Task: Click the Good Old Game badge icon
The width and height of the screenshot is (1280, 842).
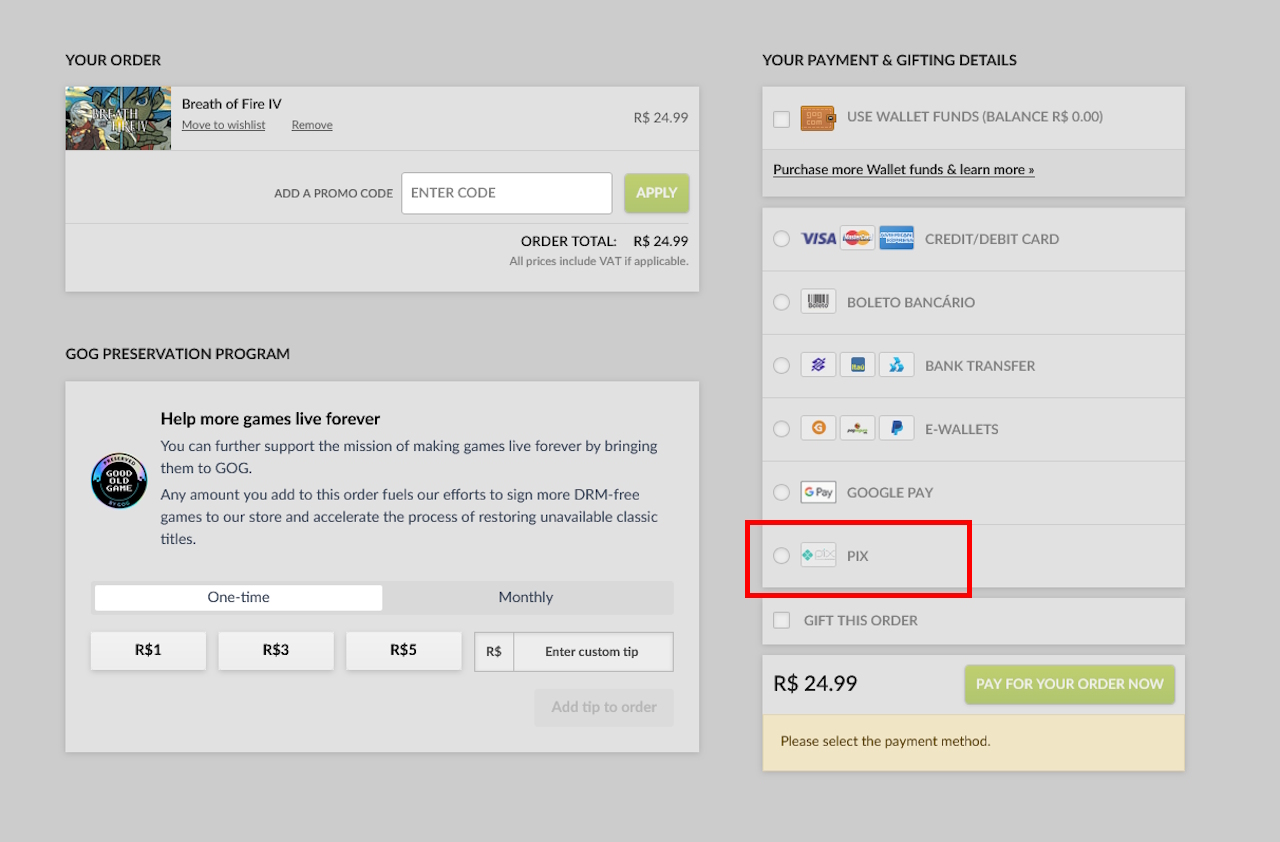Action: [x=119, y=481]
